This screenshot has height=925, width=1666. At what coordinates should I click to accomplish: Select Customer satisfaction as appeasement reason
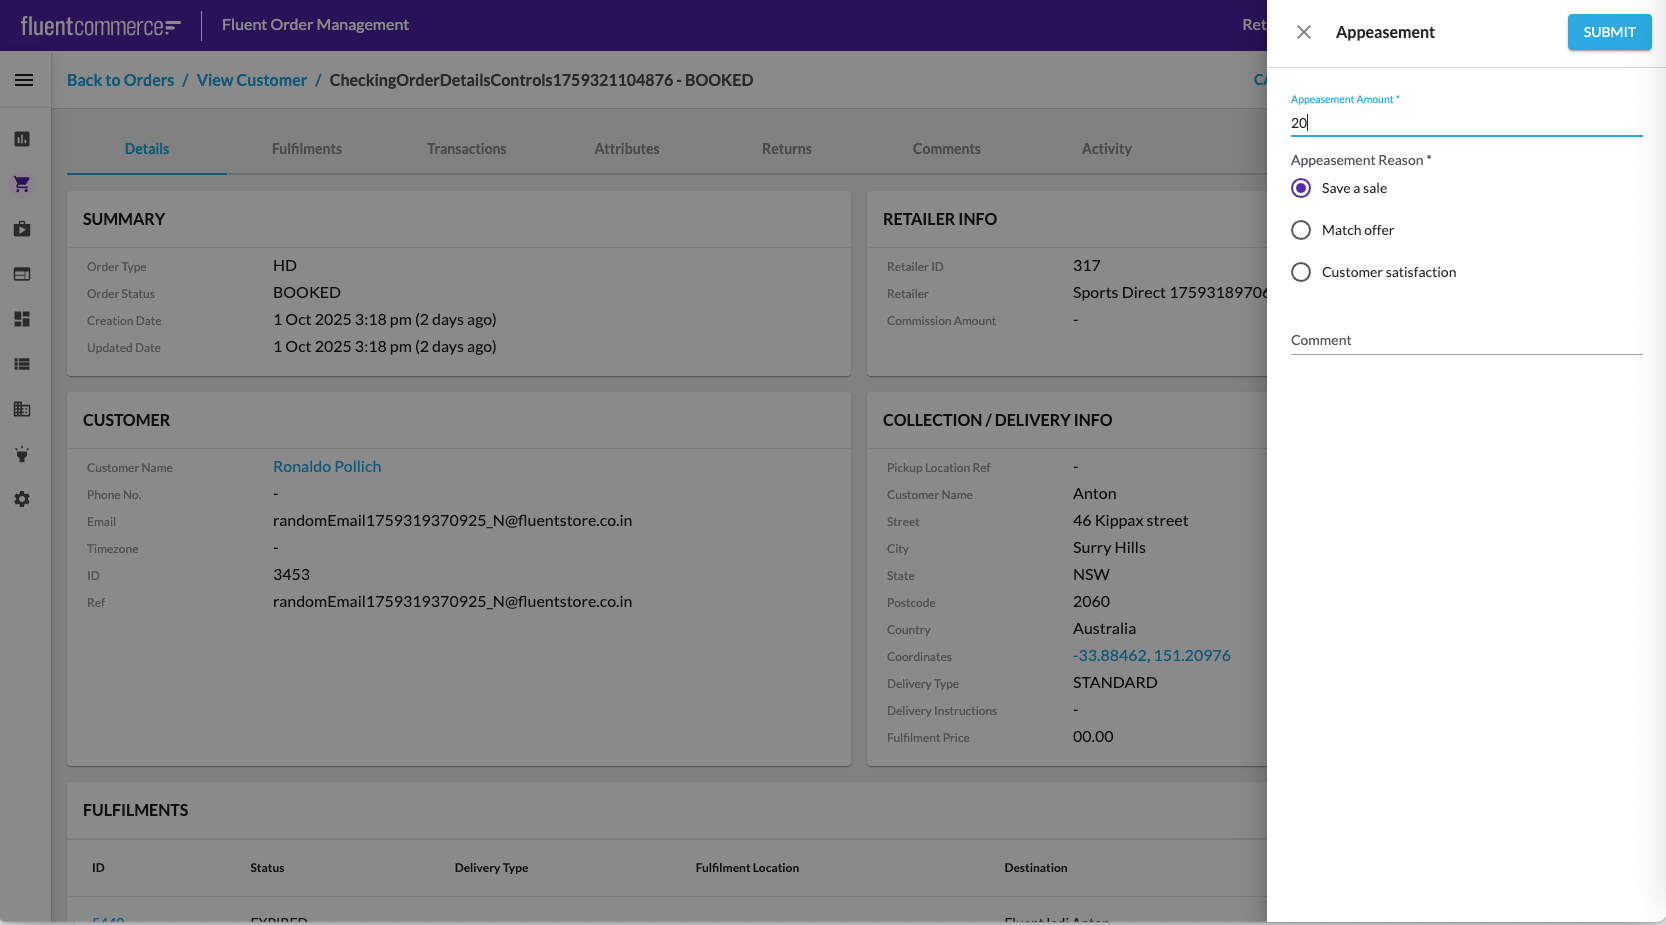click(1301, 272)
